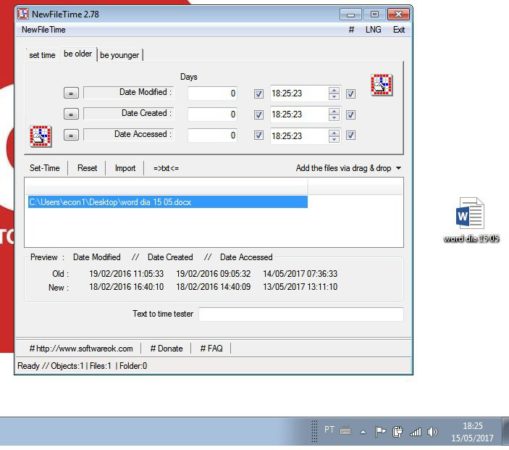The image size is (509, 450).
Task: Toggle the Date Modified checkbox before the time
Action: [x=259, y=94]
